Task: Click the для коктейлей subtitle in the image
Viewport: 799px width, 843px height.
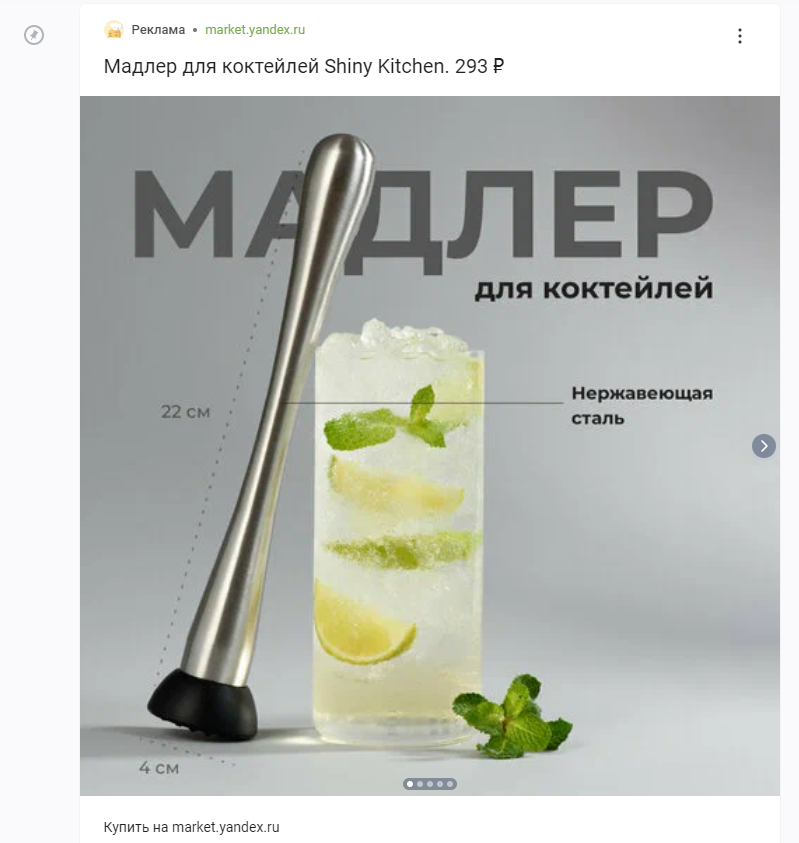Action: pyautogui.click(x=594, y=288)
